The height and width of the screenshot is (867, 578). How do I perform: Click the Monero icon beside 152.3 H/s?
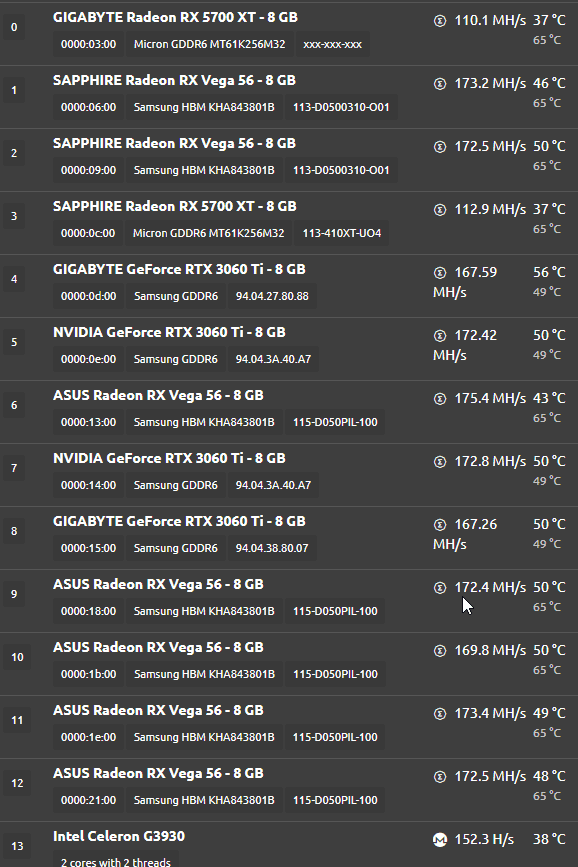tap(440, 840)
